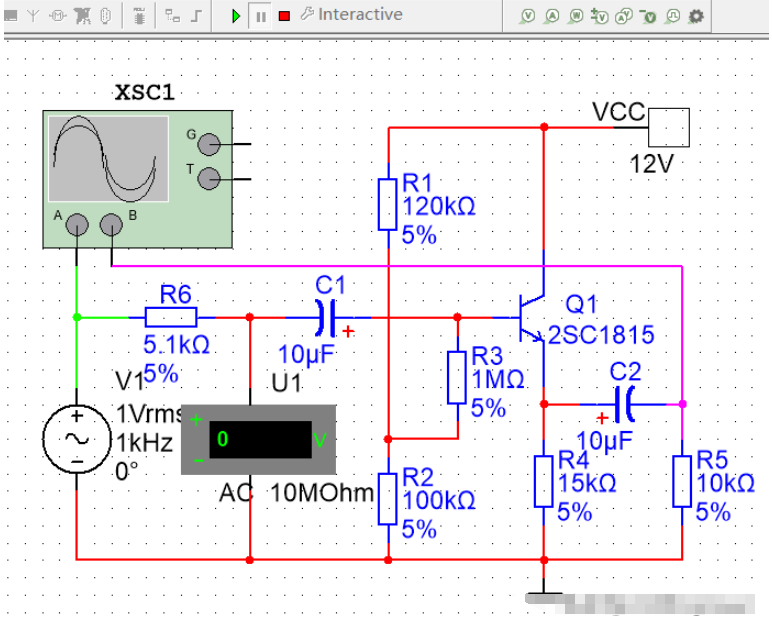This screenshot has width=772, height=620.
Task: Click the 10µF value of C2
Action: 604,441
